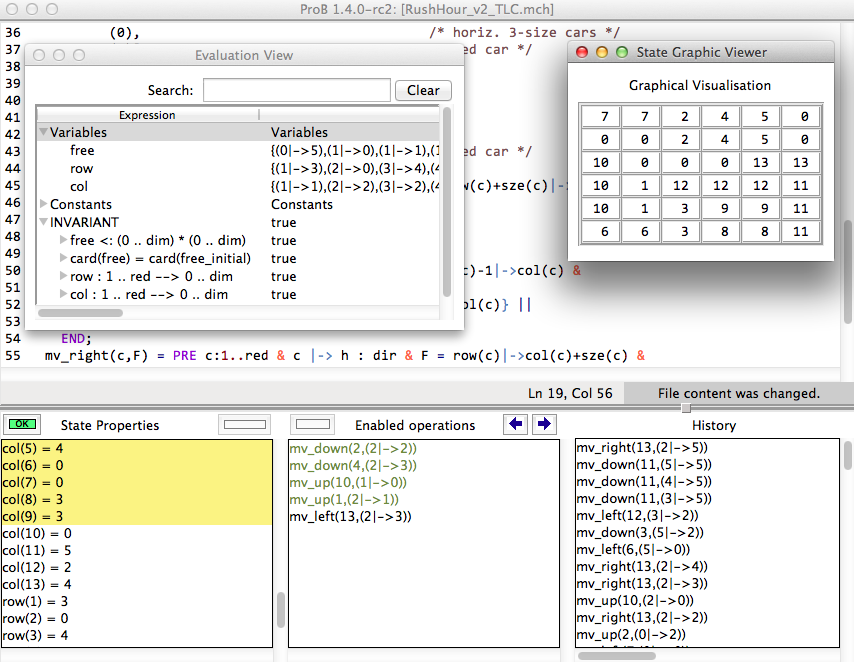
Task: Collapse the INVARIANT tree node
Action: tap(43, 222)
